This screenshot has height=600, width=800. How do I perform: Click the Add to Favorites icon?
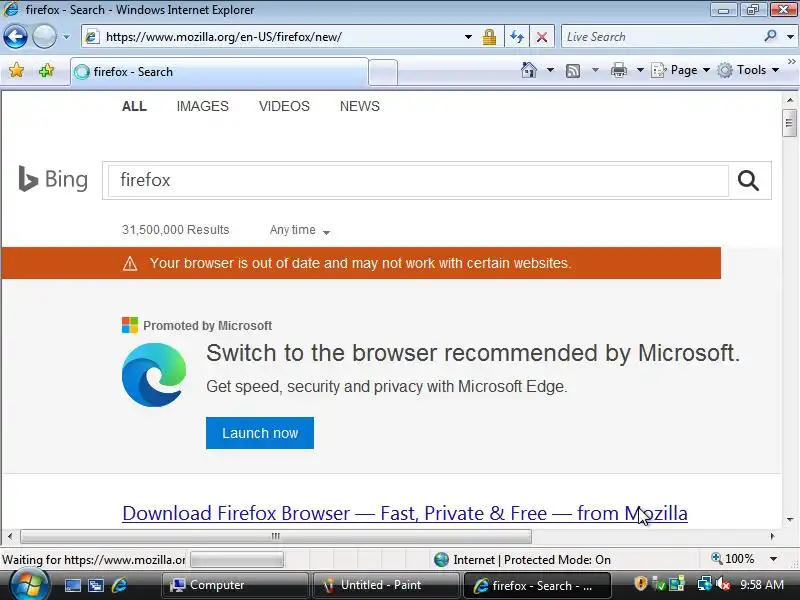(x=46, y=70)
